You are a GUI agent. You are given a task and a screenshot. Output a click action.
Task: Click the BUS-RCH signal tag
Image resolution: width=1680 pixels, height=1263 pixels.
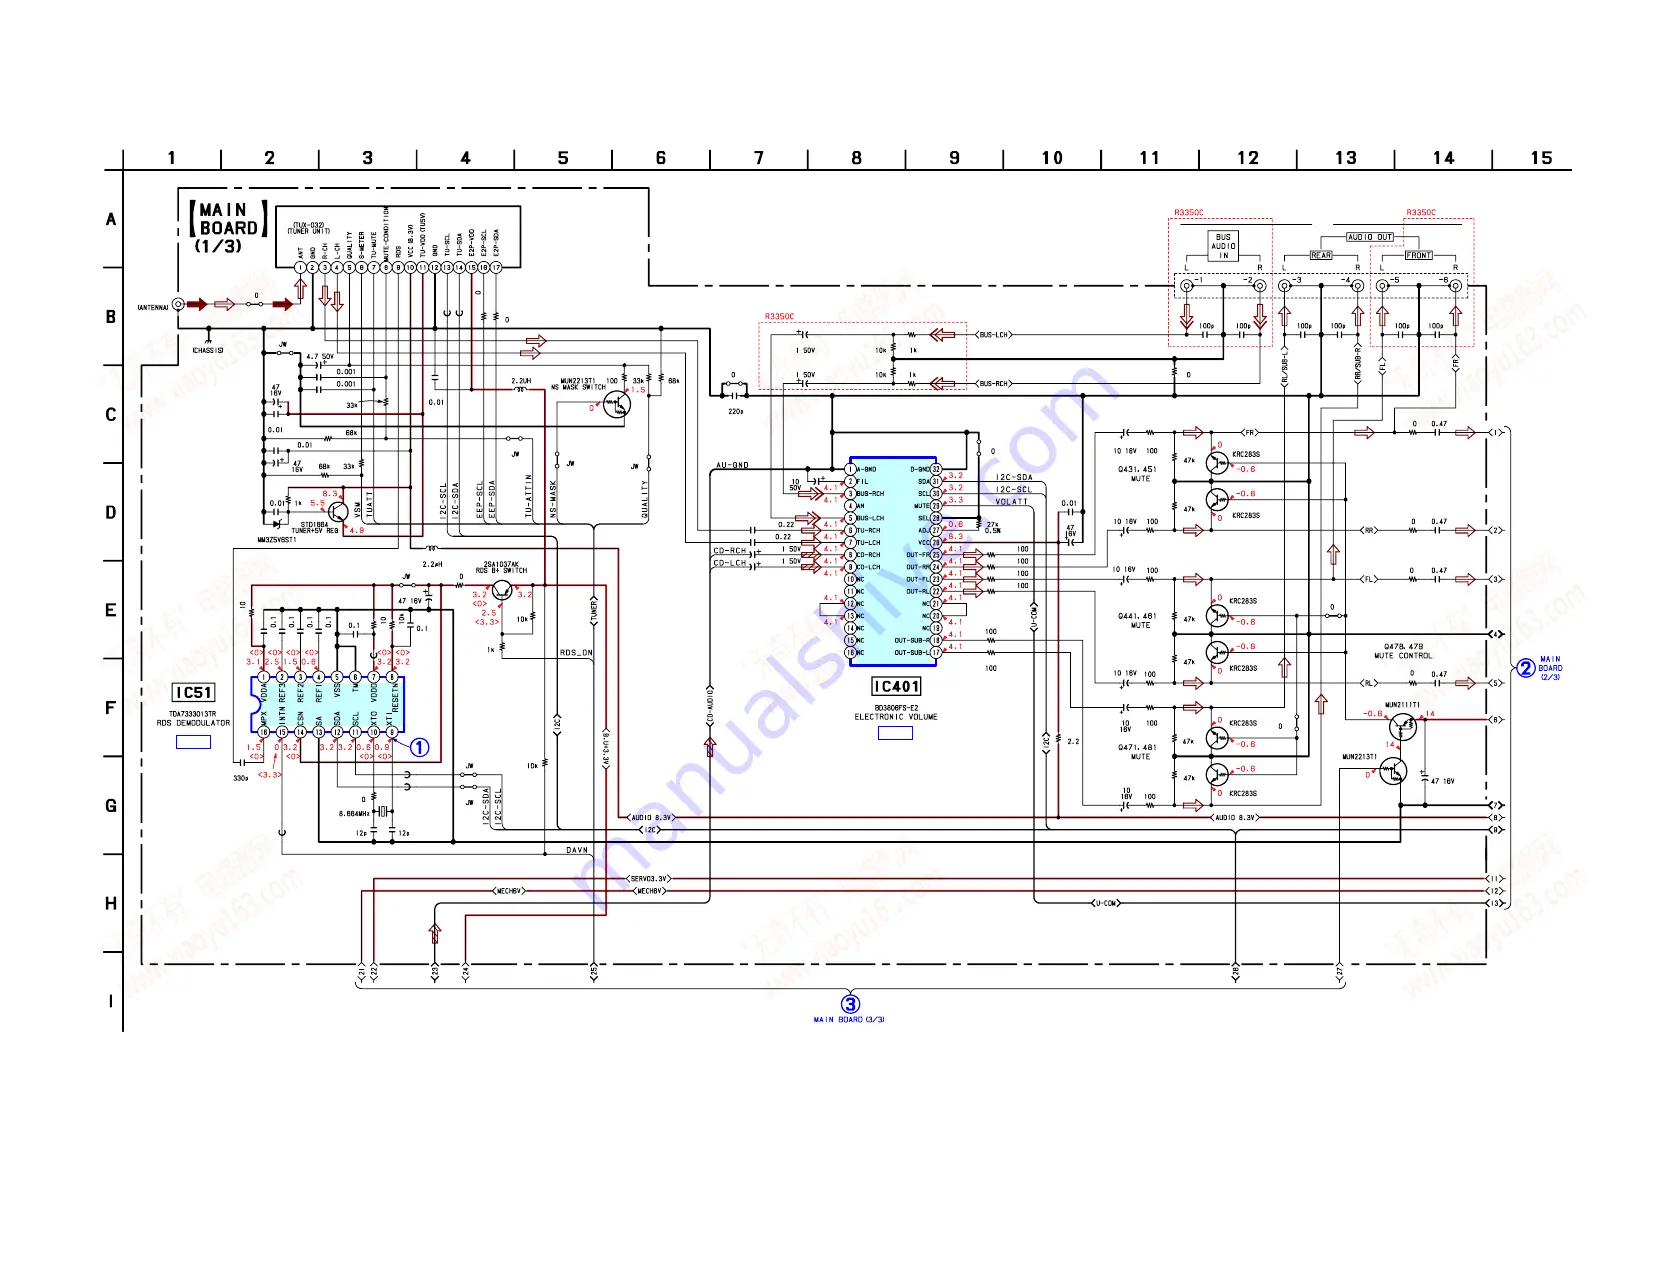pos(994,384)
